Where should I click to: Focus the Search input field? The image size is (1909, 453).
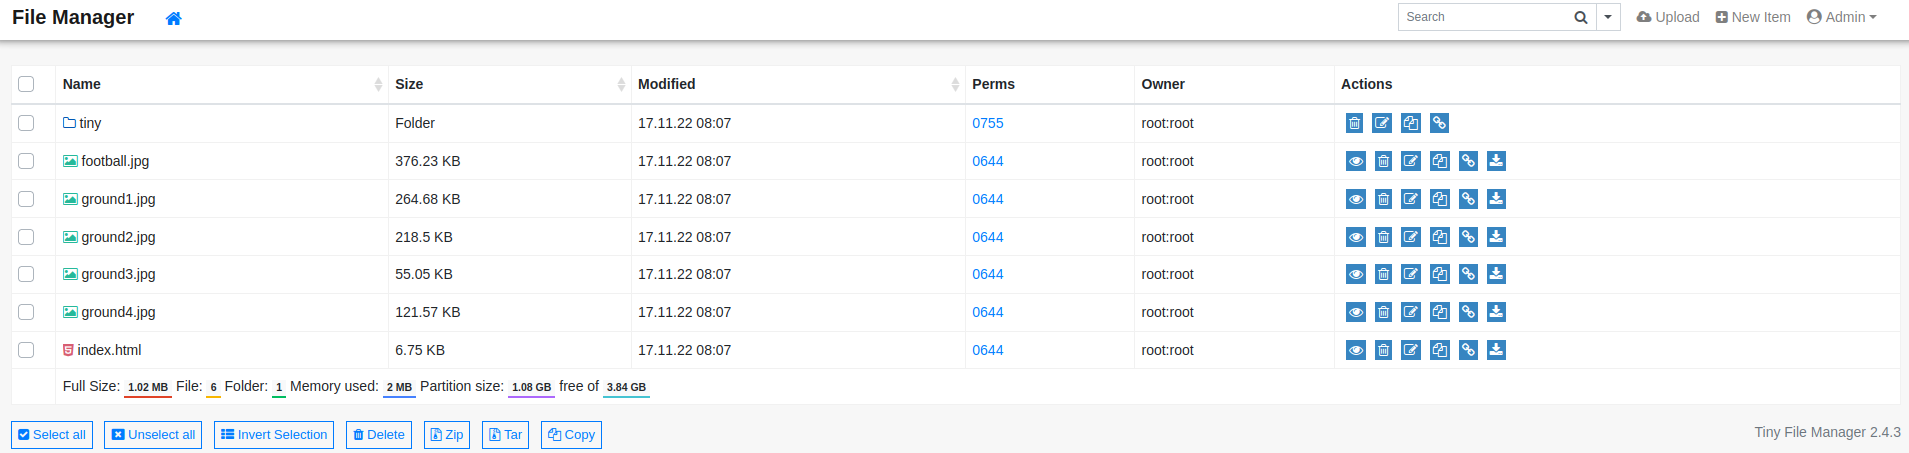1482,17
